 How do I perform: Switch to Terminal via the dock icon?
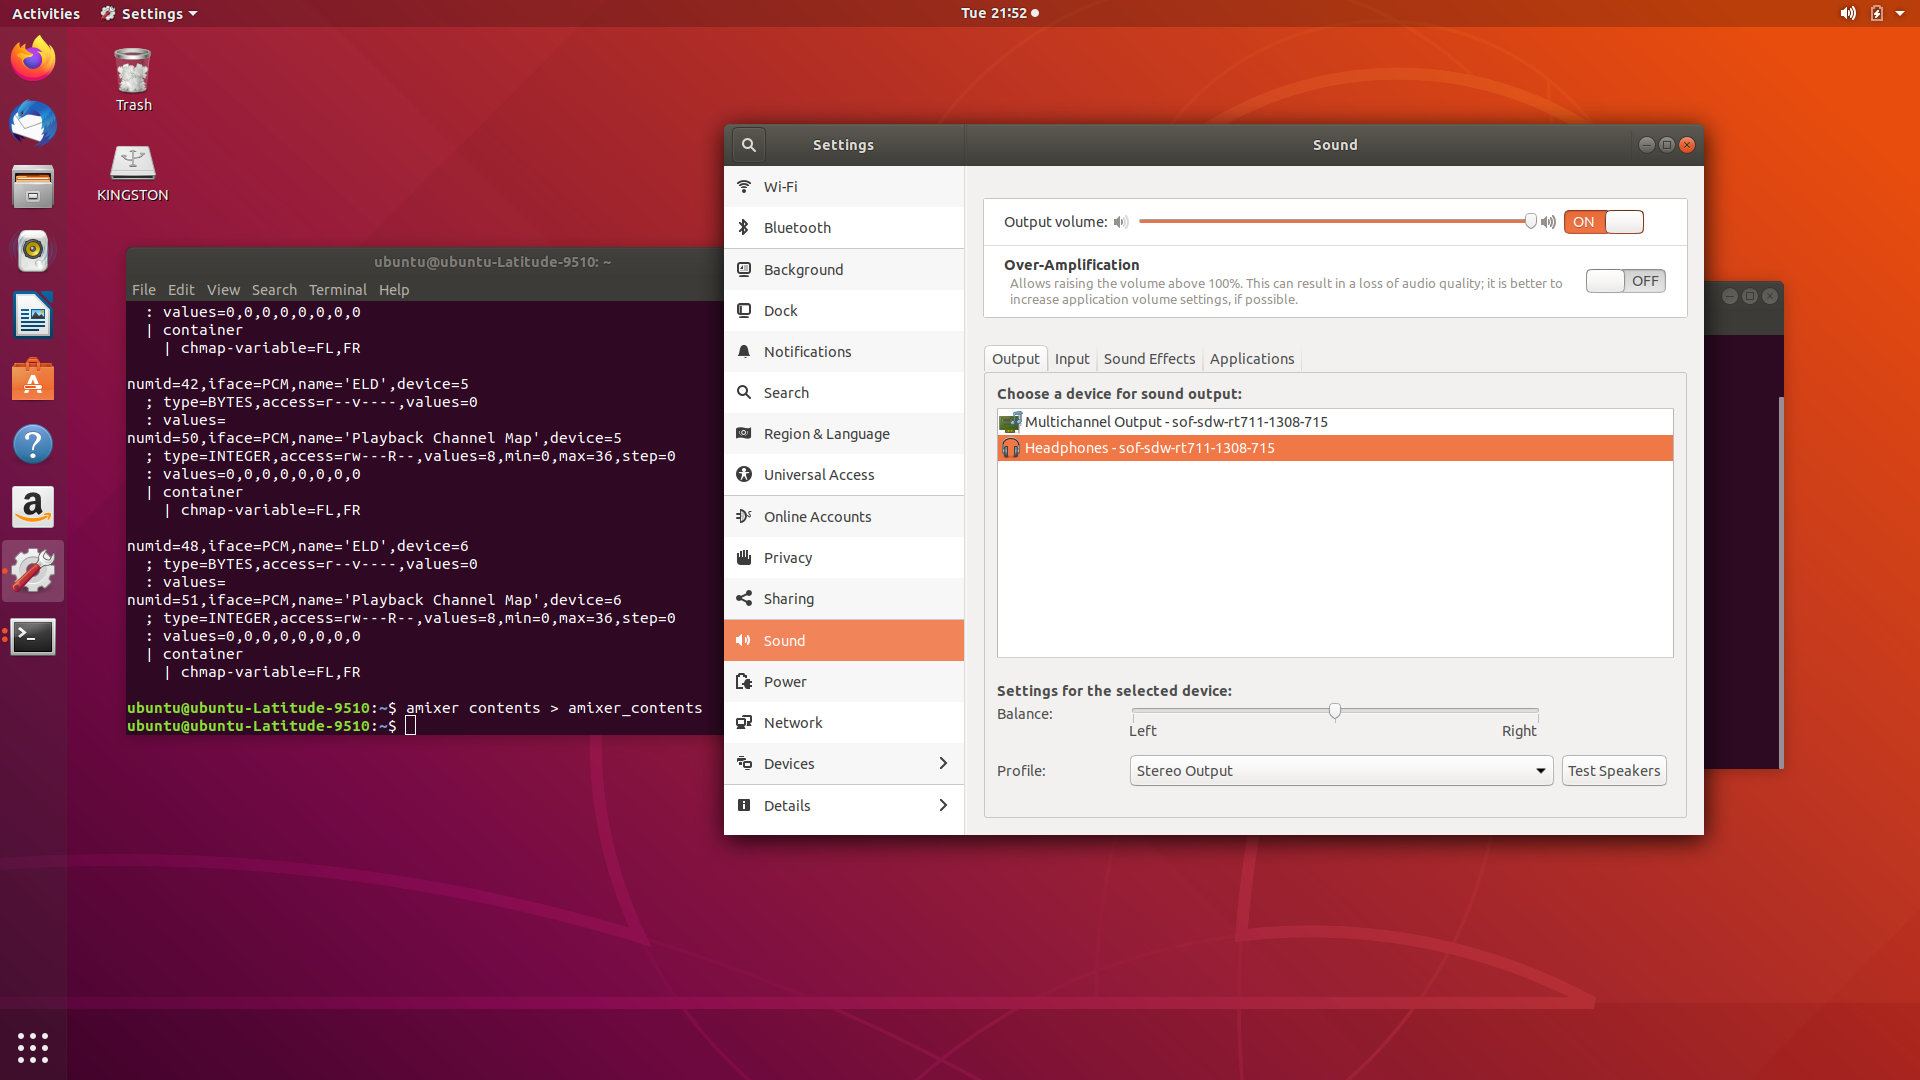(33, 636)
